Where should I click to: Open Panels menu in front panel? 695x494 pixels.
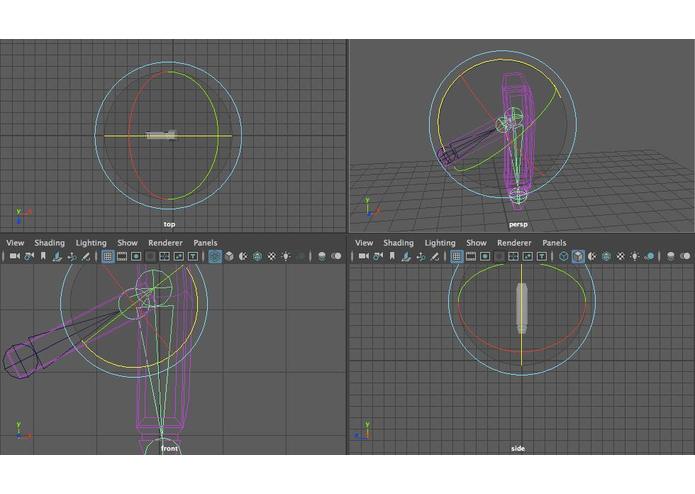click(205, 243)
